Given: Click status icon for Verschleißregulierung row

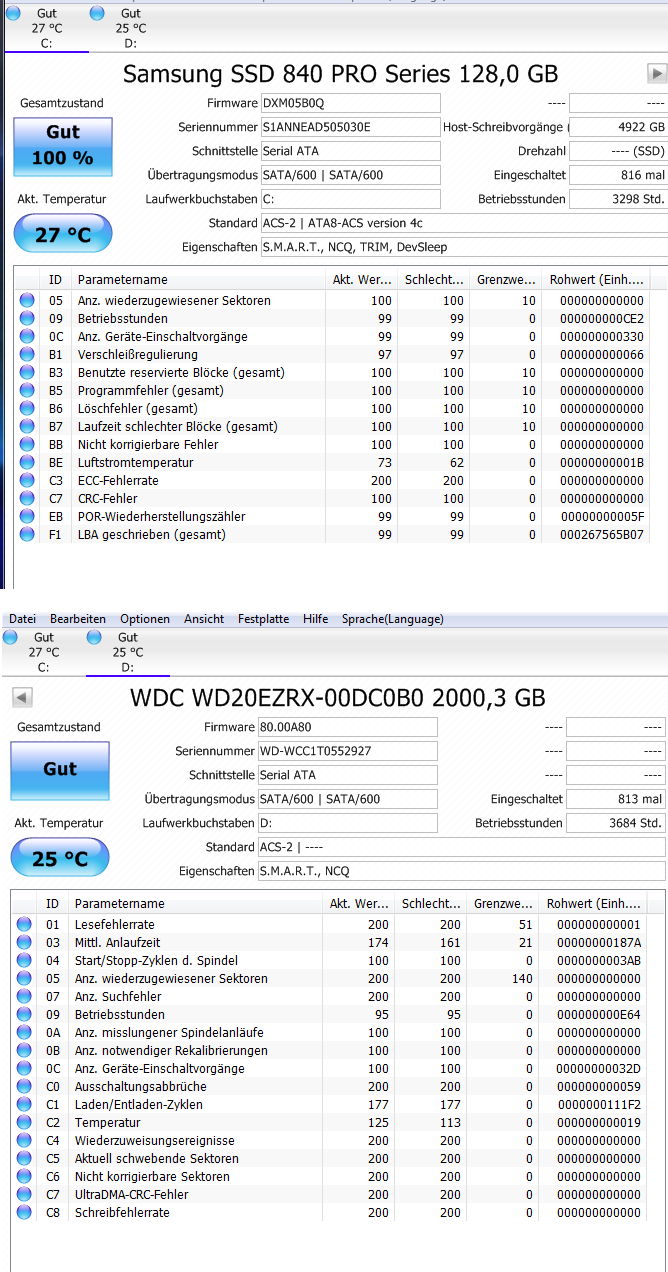Looking at the screenshot, I should 27,354.
